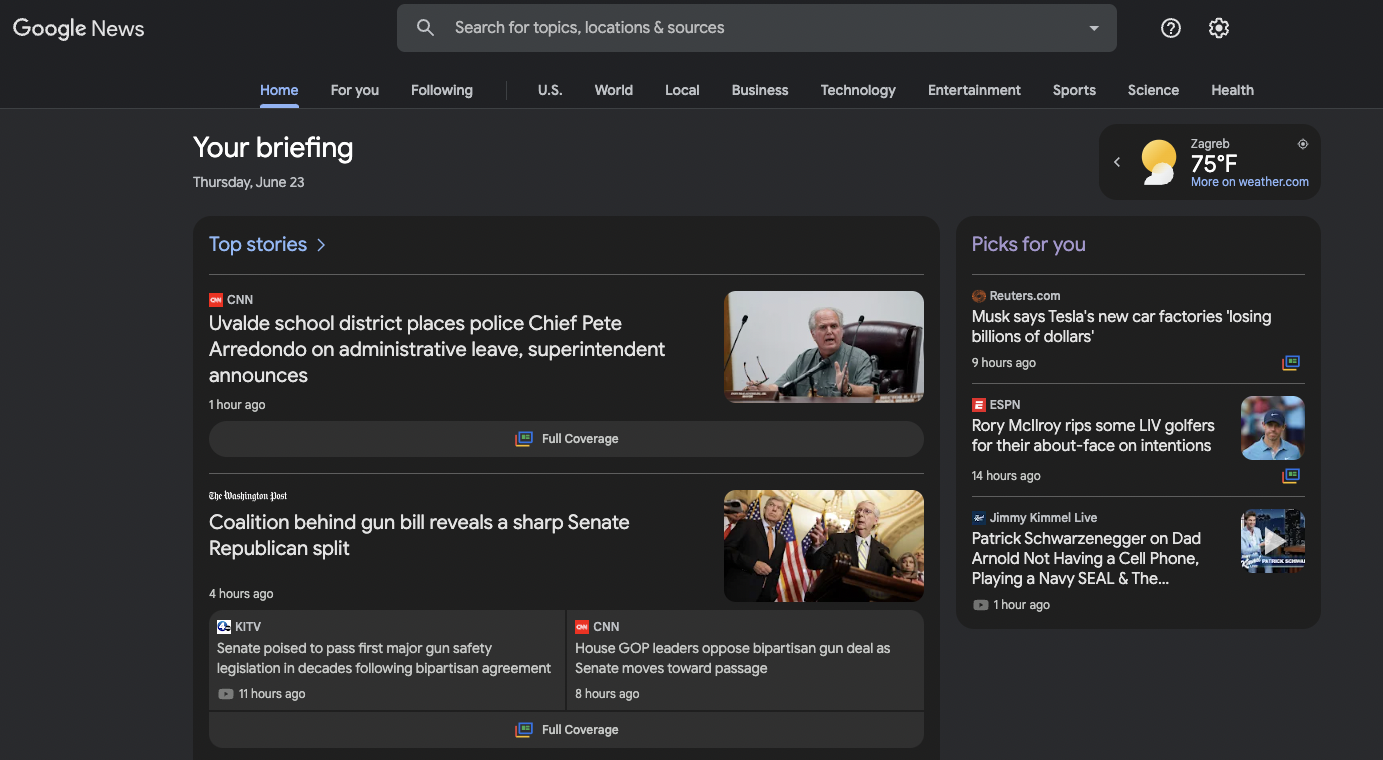The width and height of the screenshot is (1383, 760).
Task: Go to Sports tab
Action: click(x=1074, y=90)
